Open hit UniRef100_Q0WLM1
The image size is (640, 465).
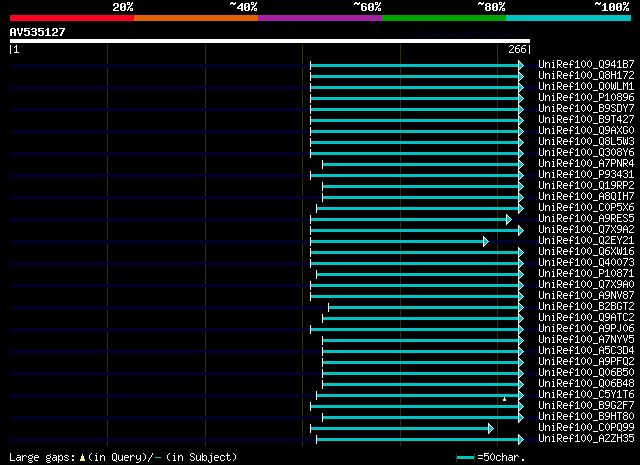587,87
